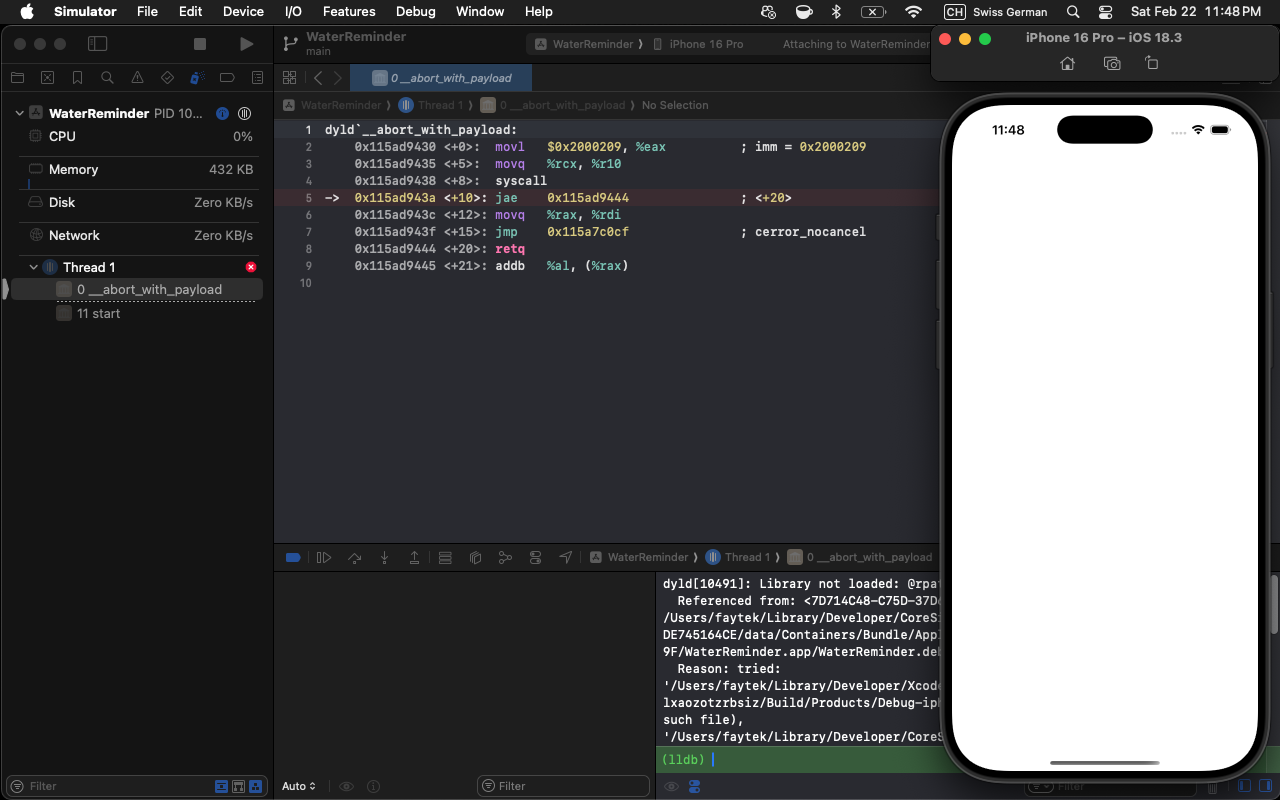Click the Simulate Location arrow
1280x800 pixels.
566,557
